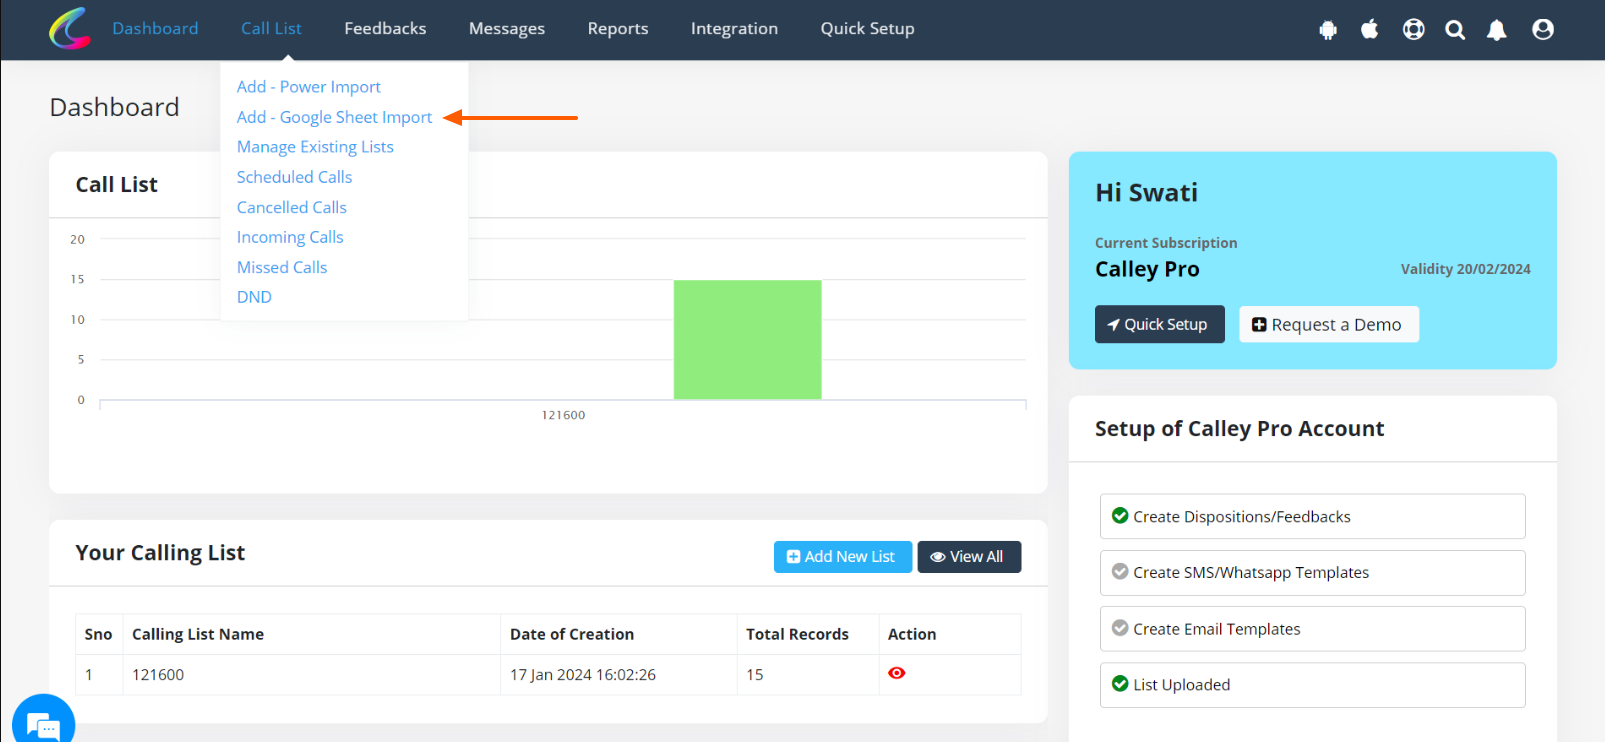Open the Messages menu
1605x742 pixels.
507,28
